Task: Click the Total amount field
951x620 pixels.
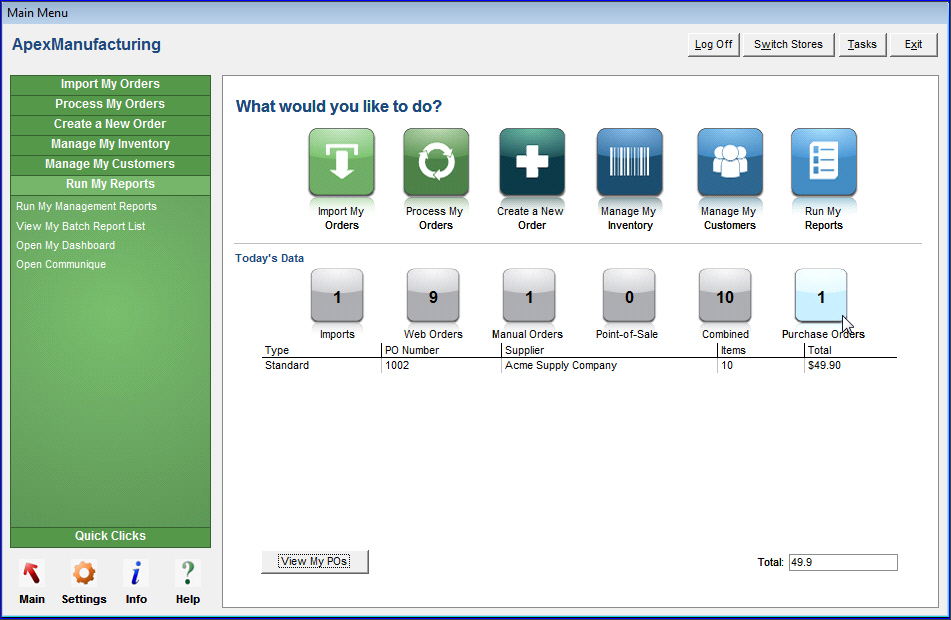Action: (842, 563)
